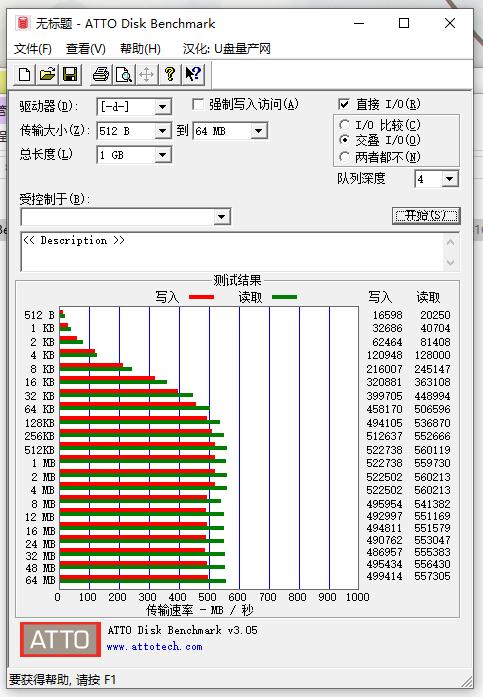This screenshot has height=697, width=483.
Task: Click the 64 MB row red write bar
Action: pos(134,577)
